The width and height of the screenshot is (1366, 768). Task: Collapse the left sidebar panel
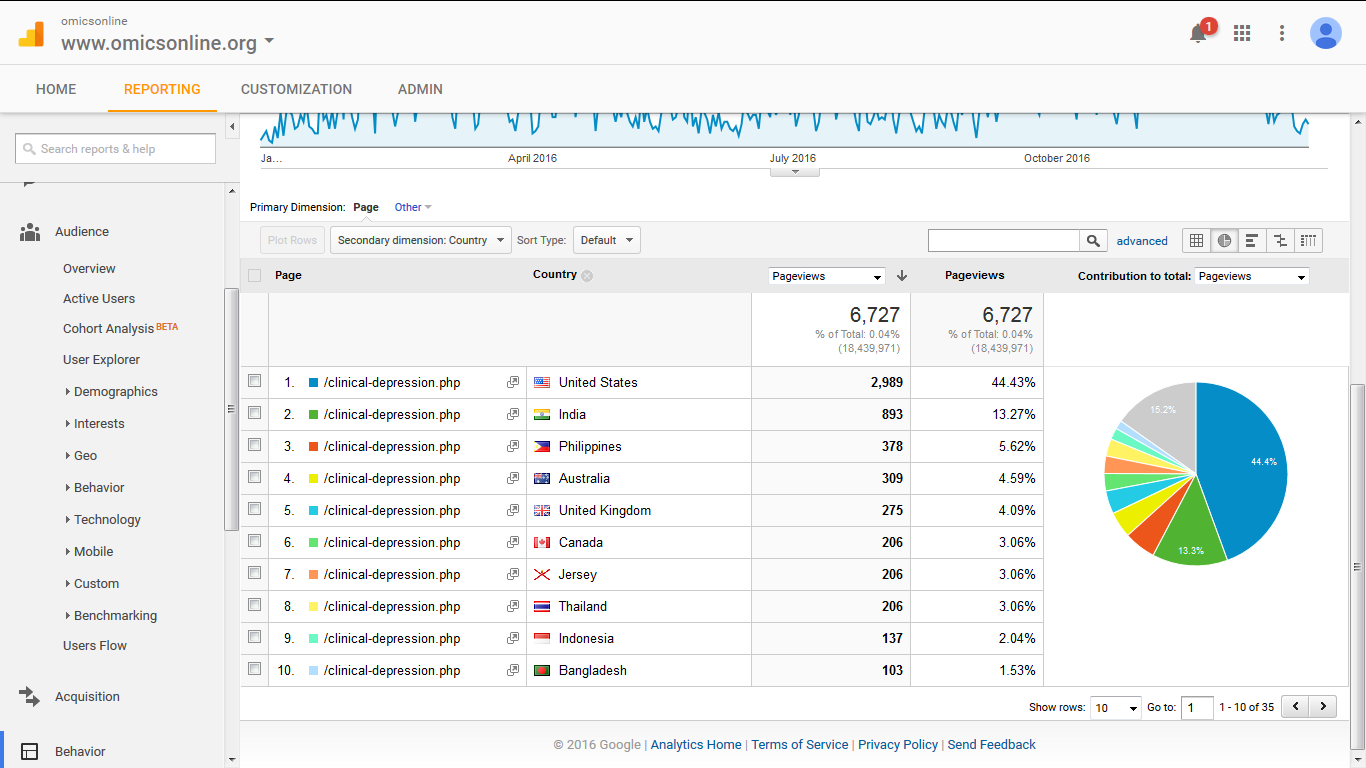233,127
